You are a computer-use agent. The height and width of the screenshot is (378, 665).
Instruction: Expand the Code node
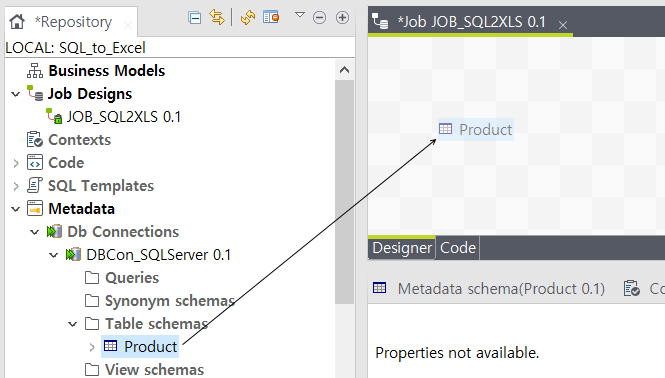pos(16,163)
